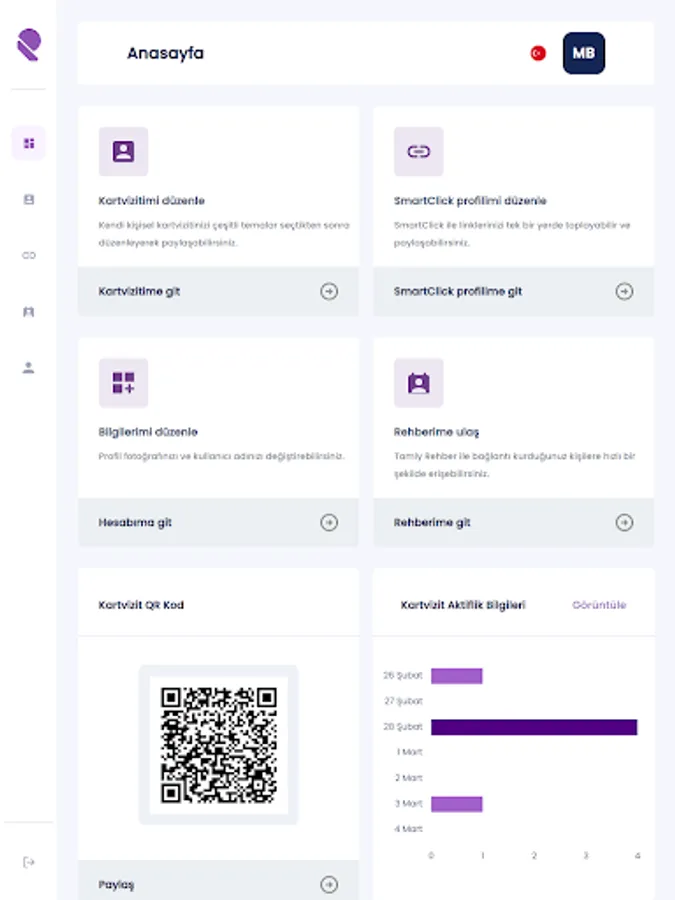Click the Kartvizitimi düzenle card icon

[x=123, y=152]
